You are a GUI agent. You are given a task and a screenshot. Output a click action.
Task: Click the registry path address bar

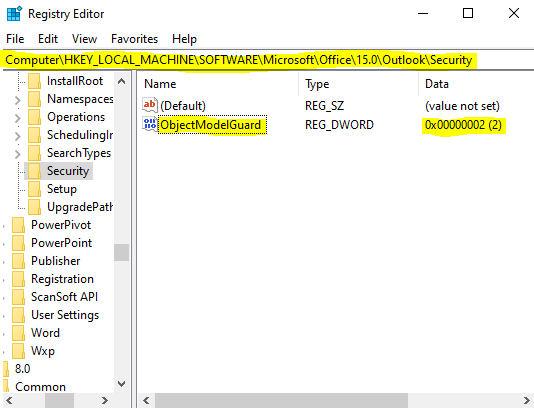(267, 60)
